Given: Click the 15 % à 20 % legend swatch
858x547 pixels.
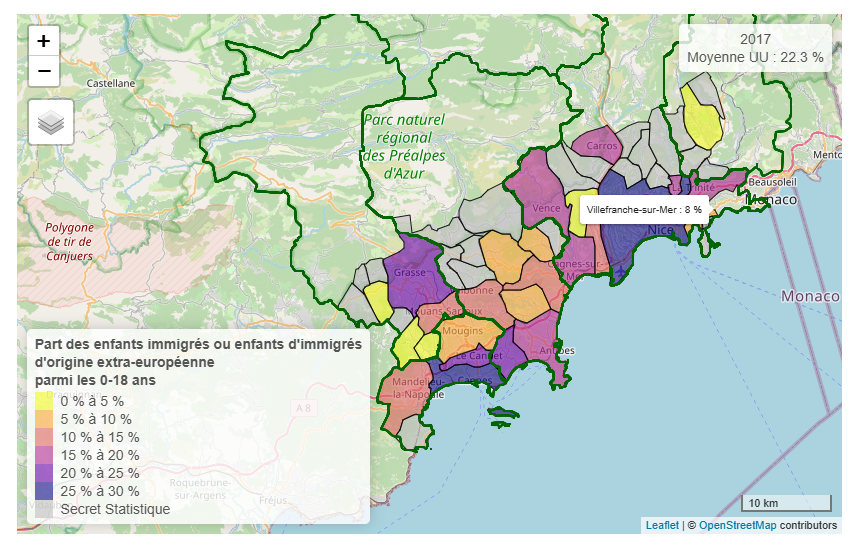Looking at the screenshot, I should pyautogui.click(x=45, y=455).
